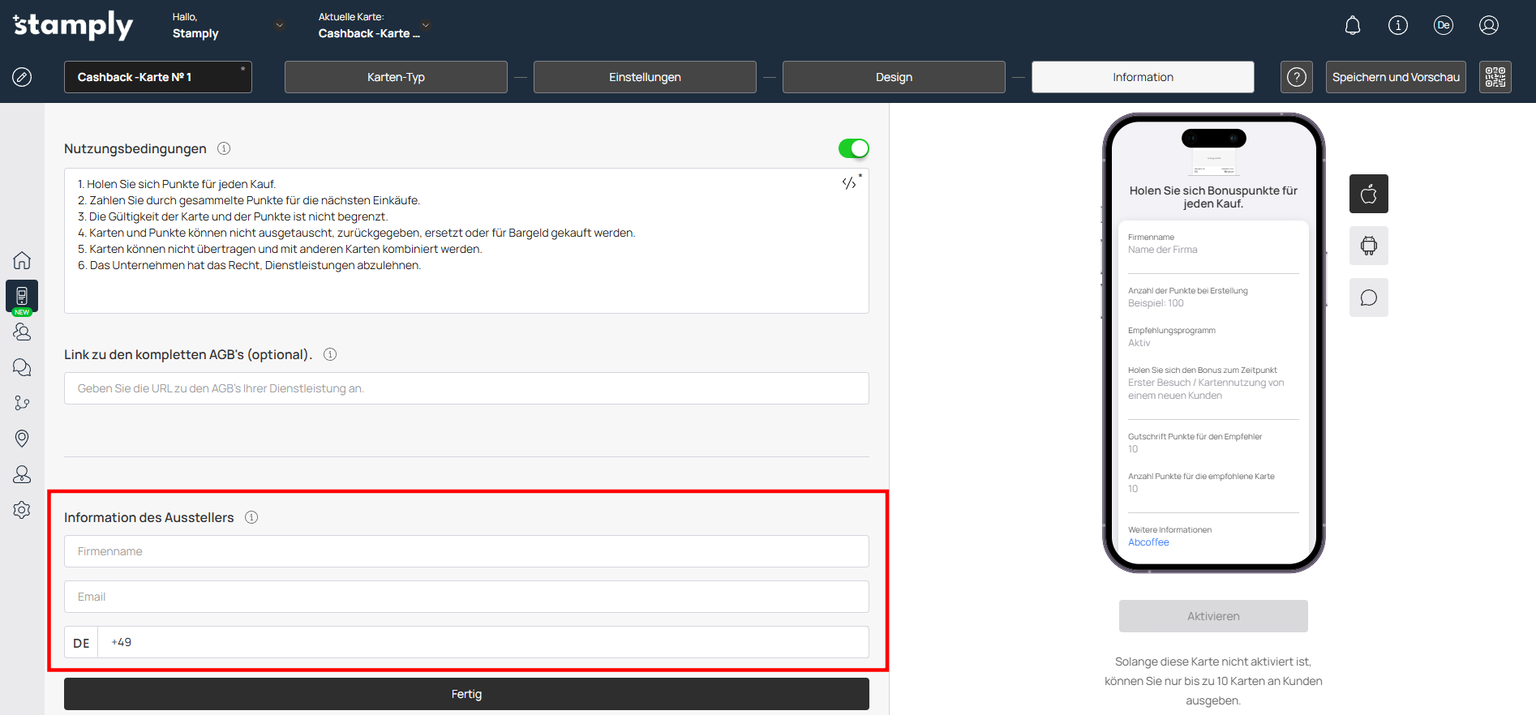
Task: Open the chat message preview icon
Action: point(1368,298)
